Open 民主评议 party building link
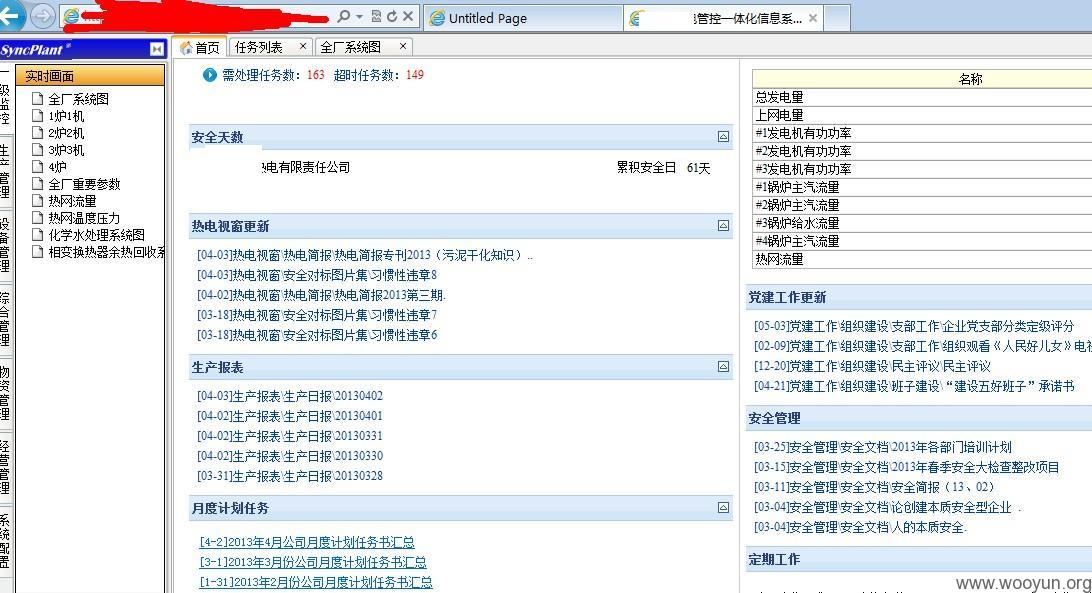The image size is (1092, 593). pos(872,366)
